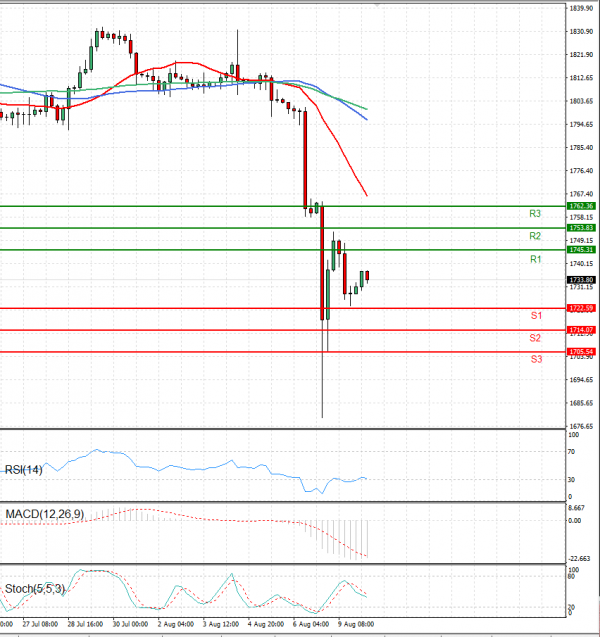Screen dimensions: 600x637
Task: Click the RSI(14) indicator label
Action: click(23, 470)
